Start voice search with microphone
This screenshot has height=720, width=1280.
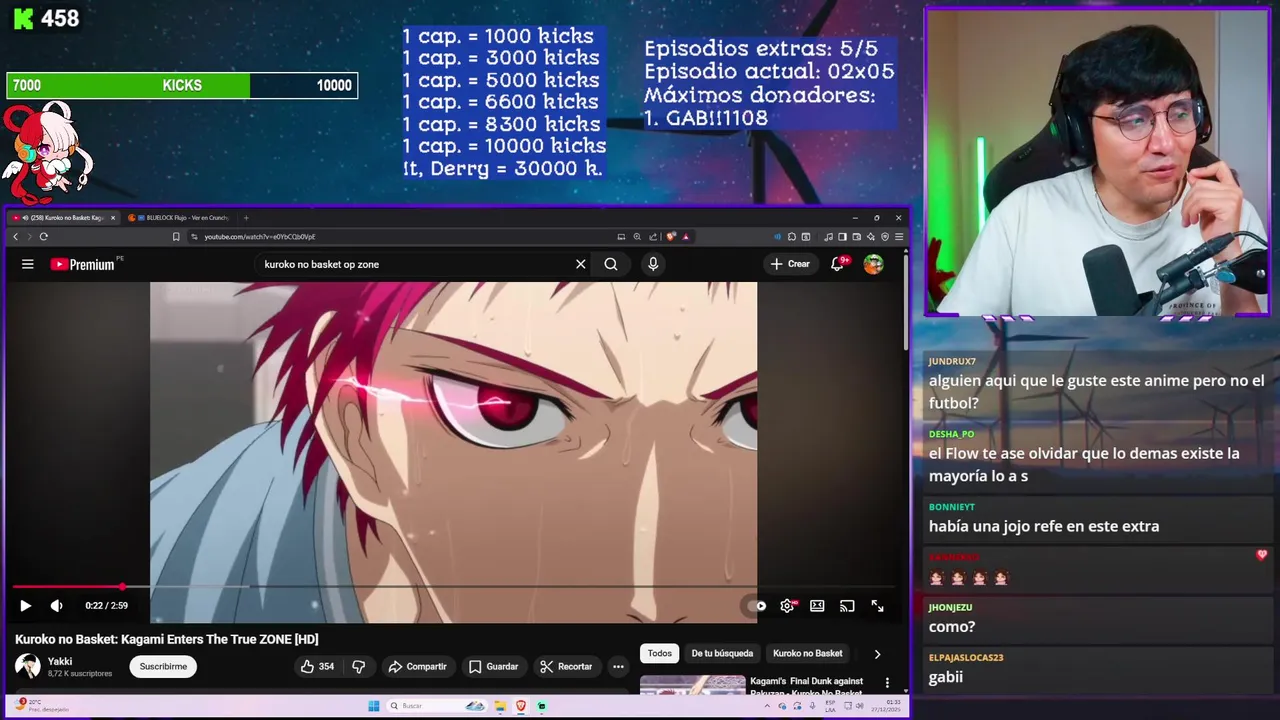653,264
